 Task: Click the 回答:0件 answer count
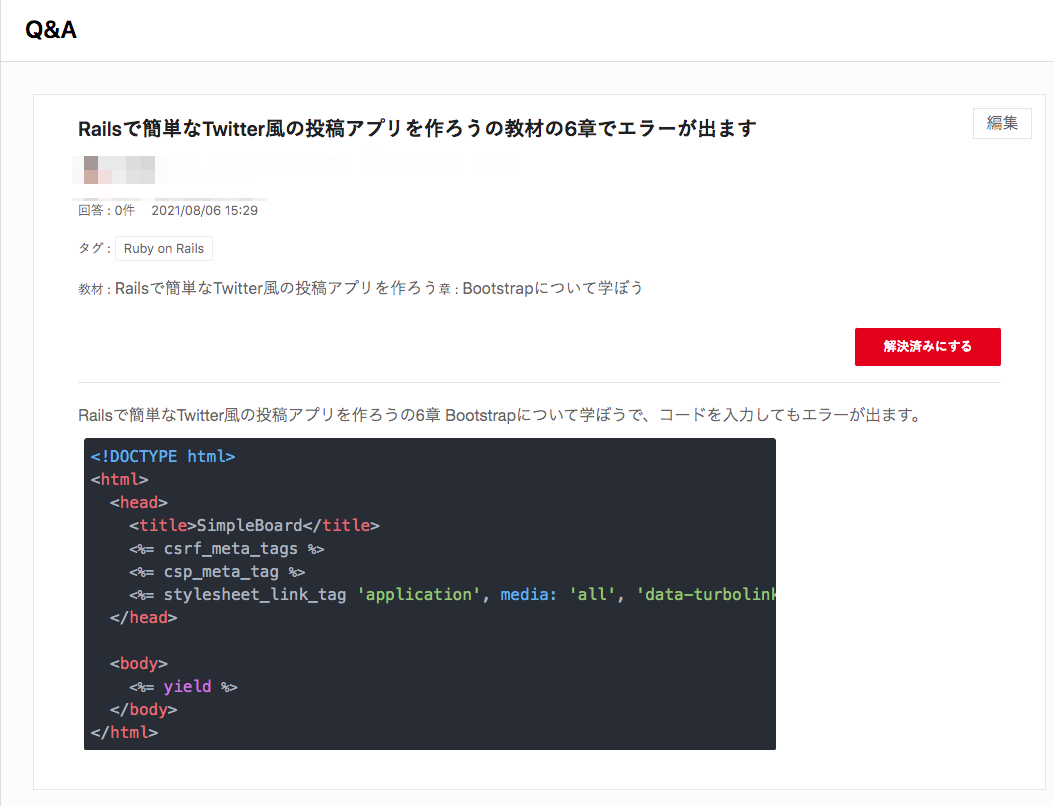coord(105,210)
